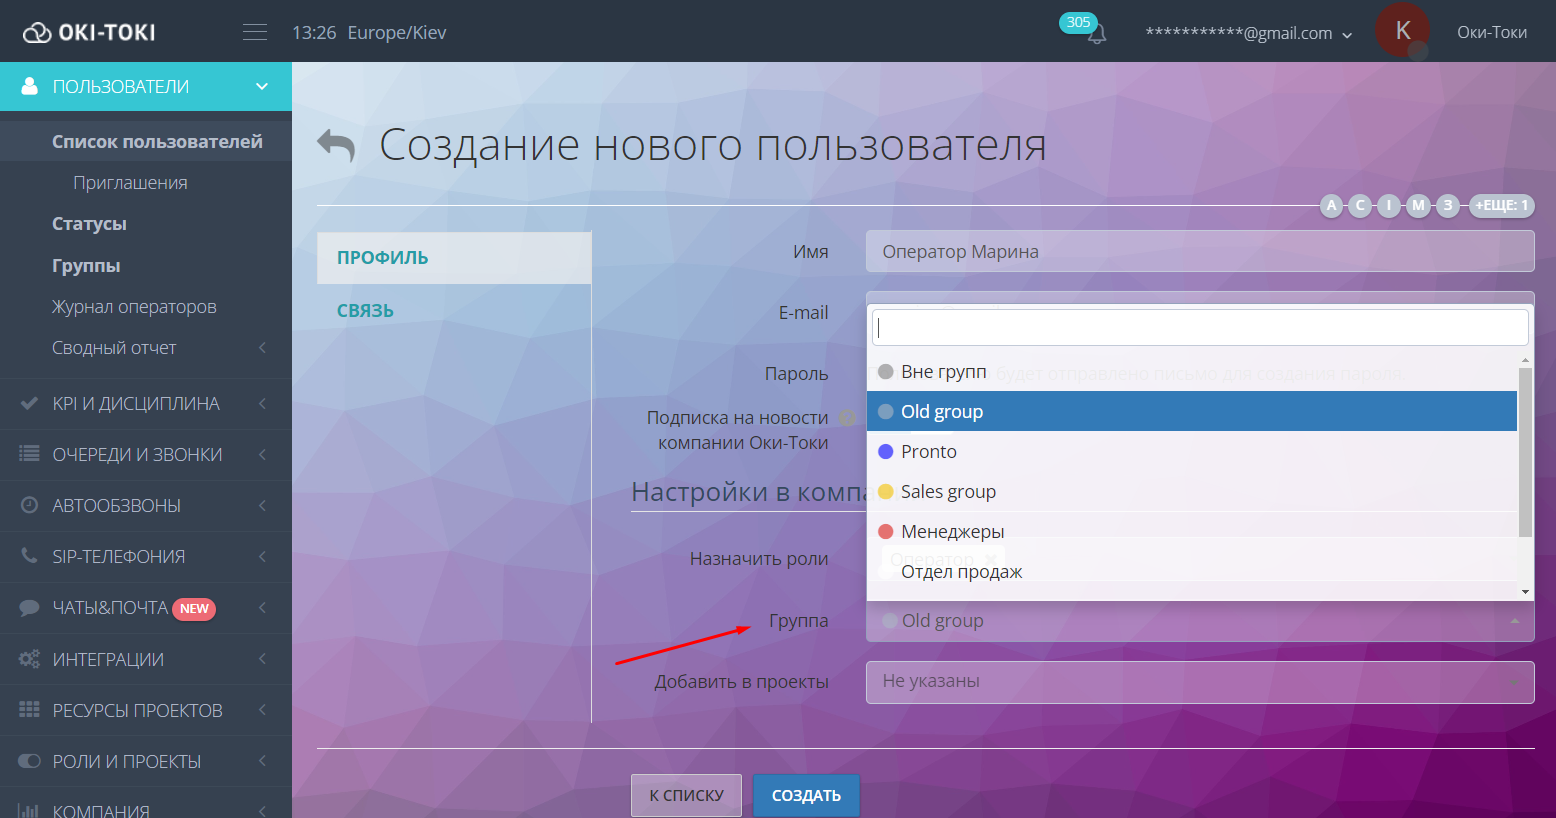Screen dimensions: 1556x818
Task: Expand the ОЧЕРЕДИ И ЗВОНКИ chevron
Action: (x=262, y=454)
